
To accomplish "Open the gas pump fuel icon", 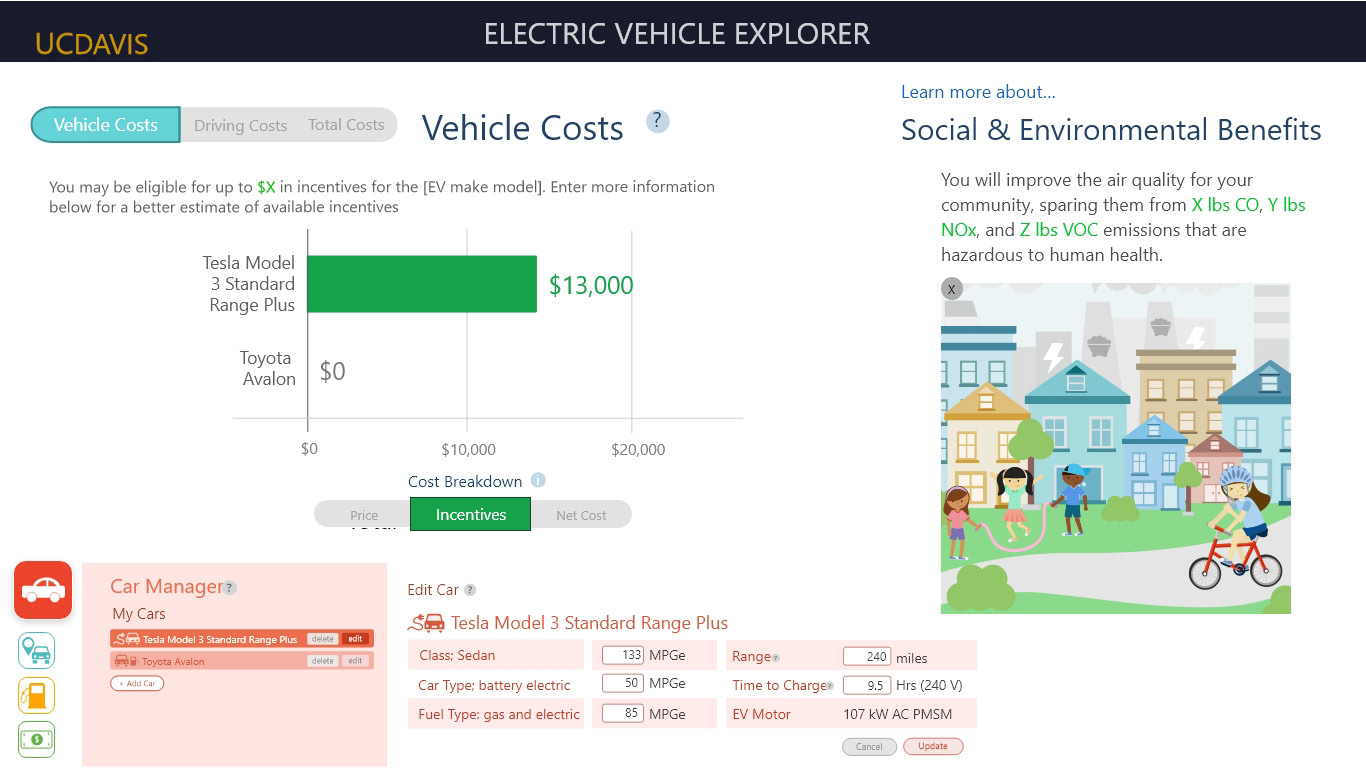I will click(x=37, y=696).
